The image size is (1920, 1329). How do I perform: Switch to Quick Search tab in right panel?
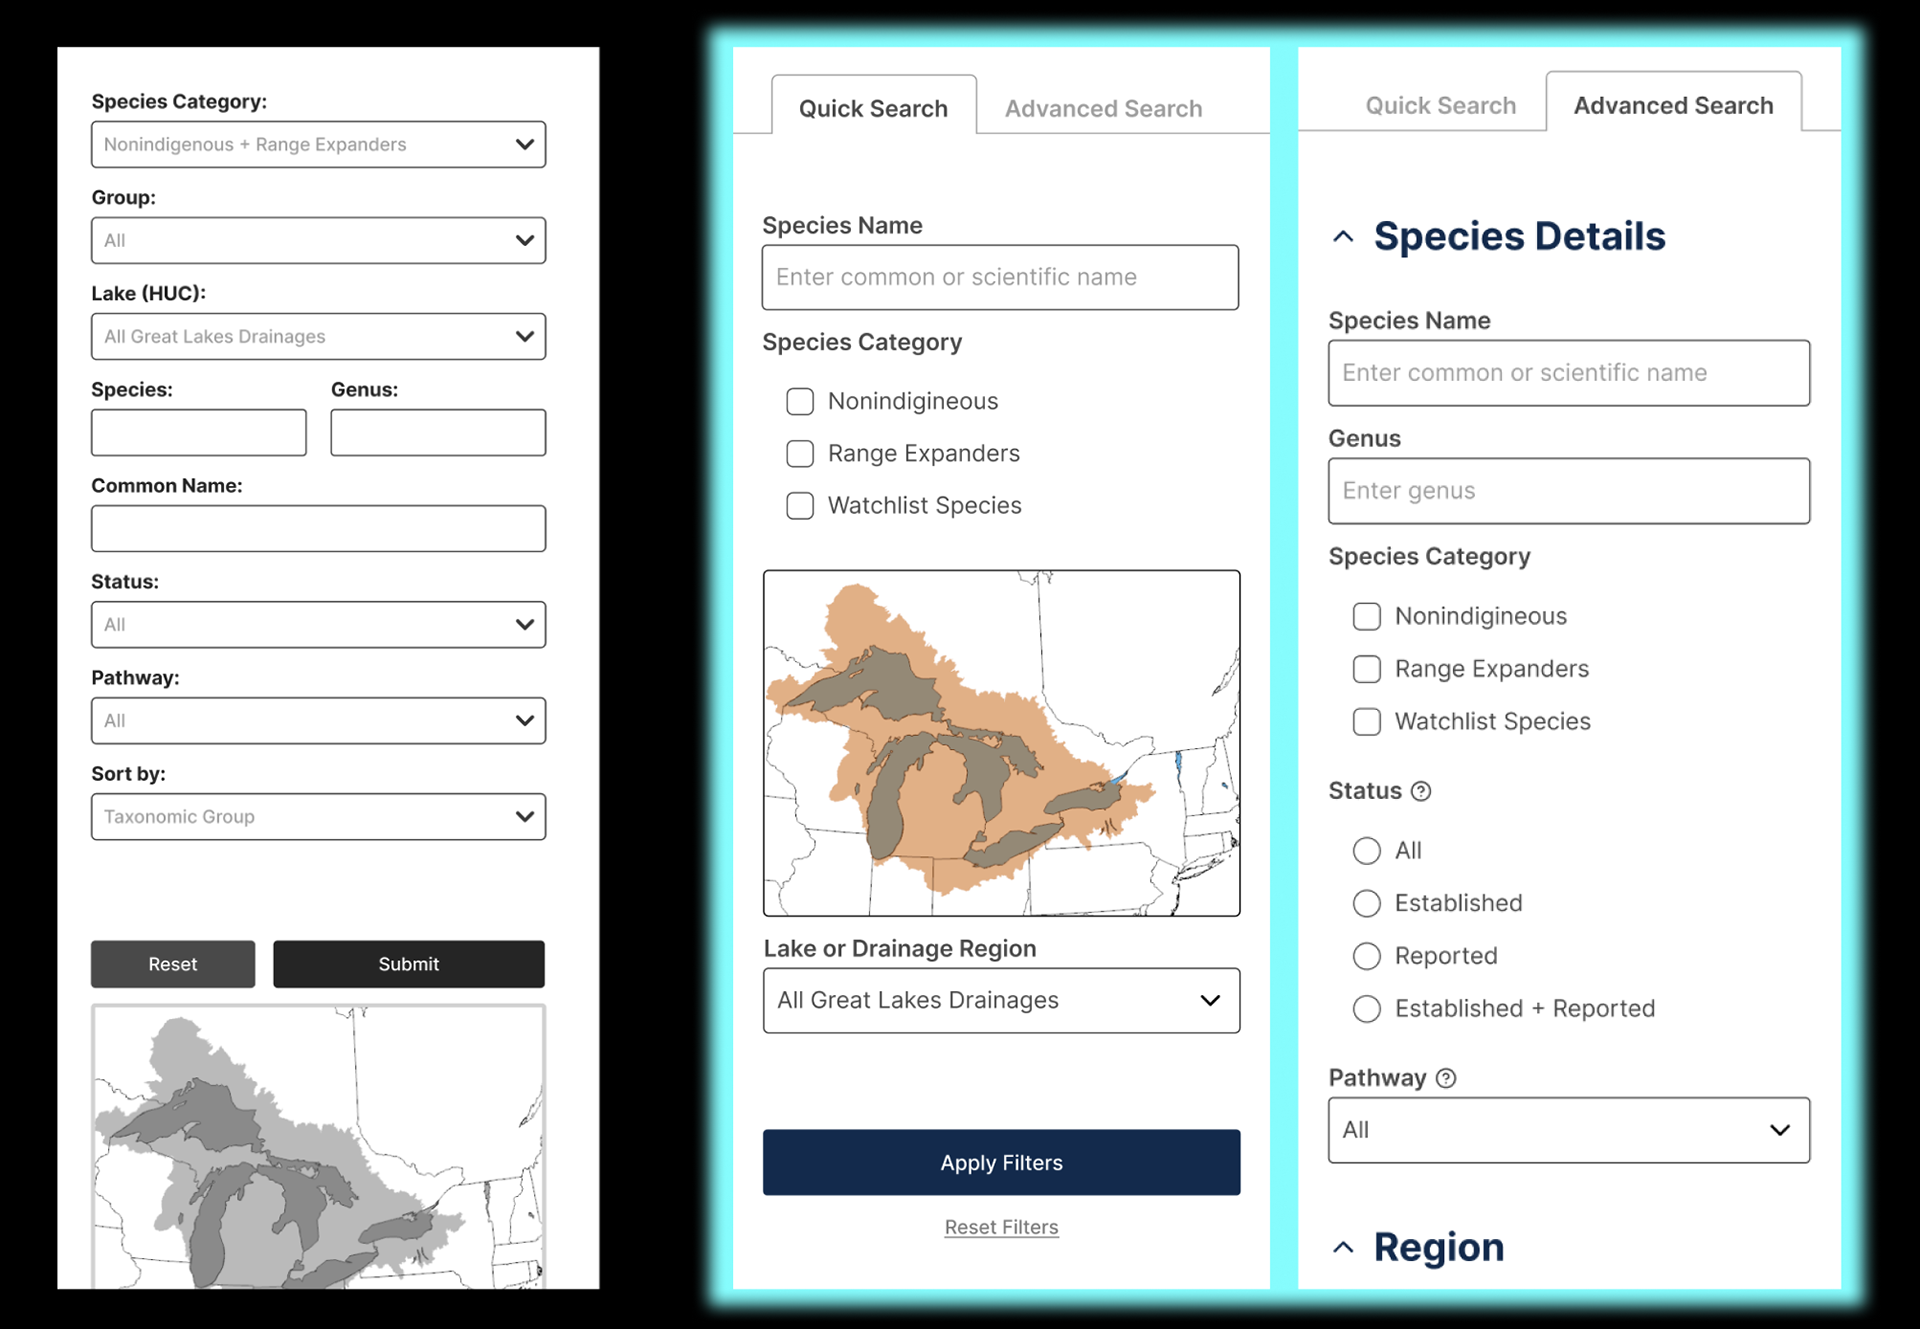point(1440,105)
